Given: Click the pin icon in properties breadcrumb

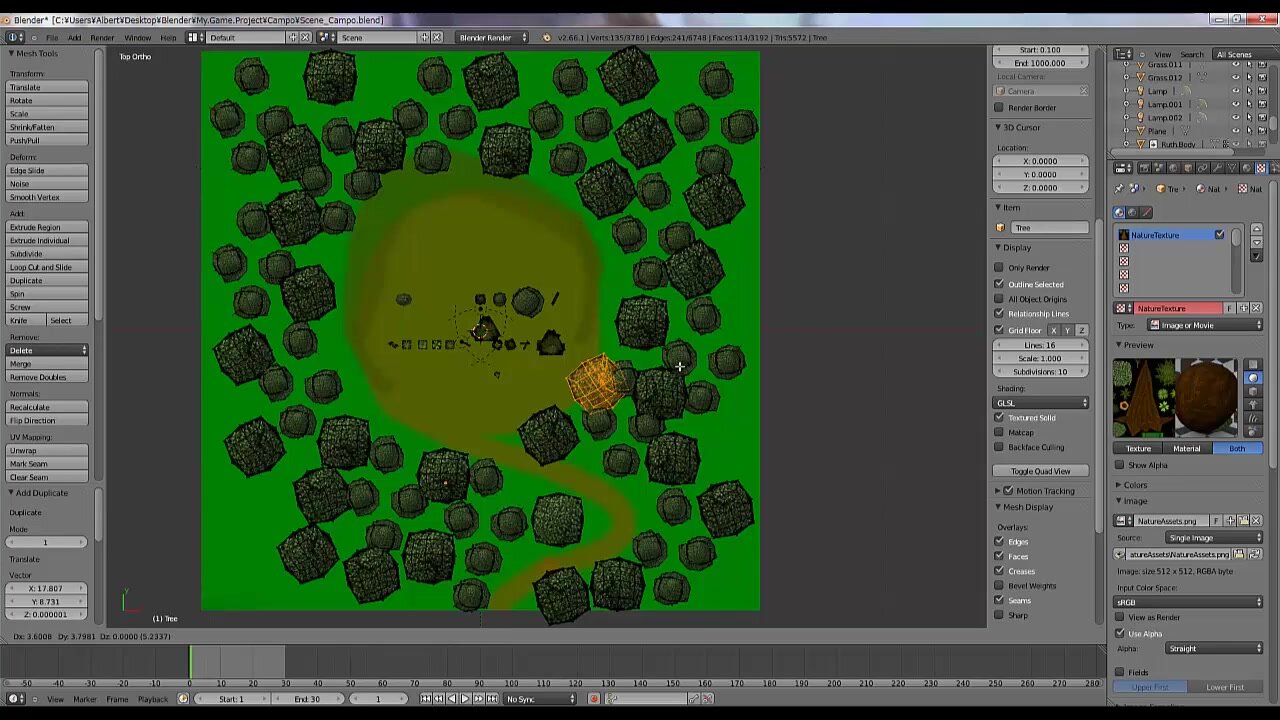Looking at the screenshot, I should tap(1119, 189).
